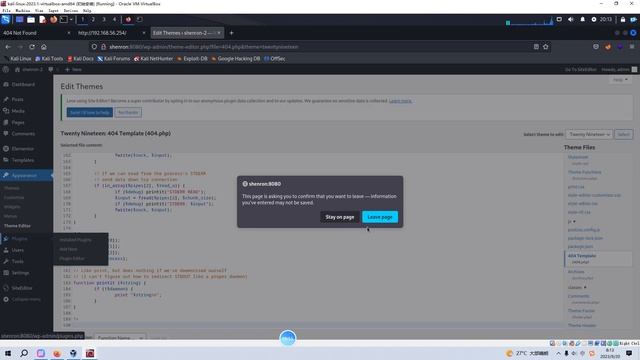Open Windows notification center icon

pos(629,353)
